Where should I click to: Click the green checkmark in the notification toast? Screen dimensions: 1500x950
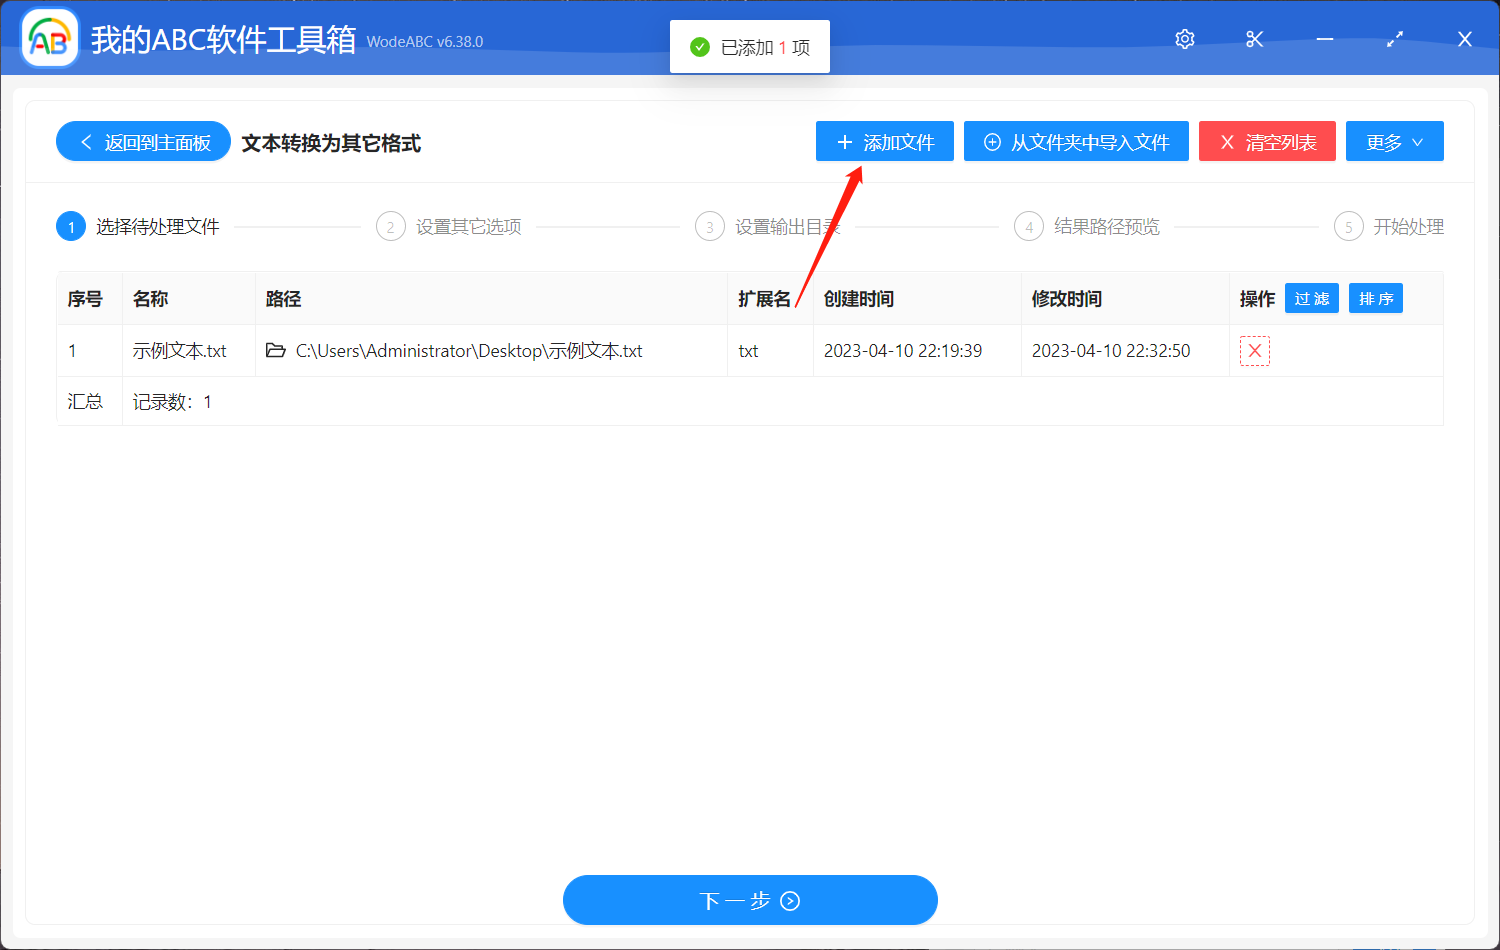click(699, 46)
